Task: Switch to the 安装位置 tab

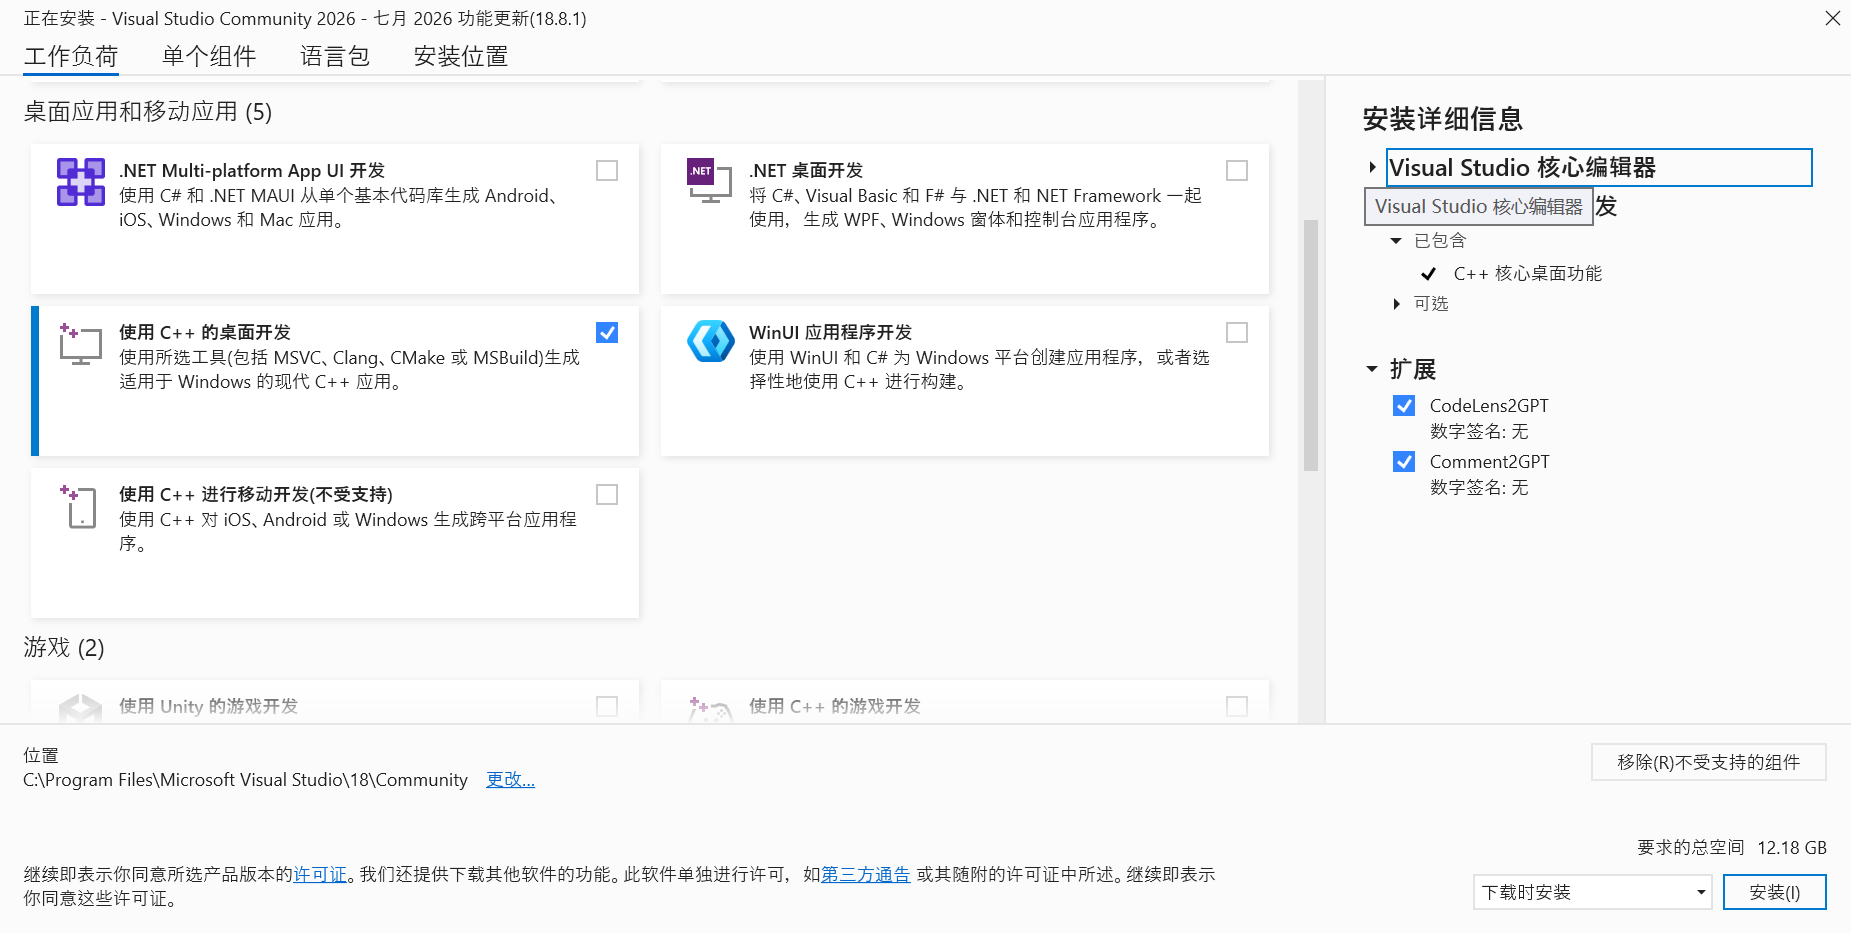Action: 461,56
